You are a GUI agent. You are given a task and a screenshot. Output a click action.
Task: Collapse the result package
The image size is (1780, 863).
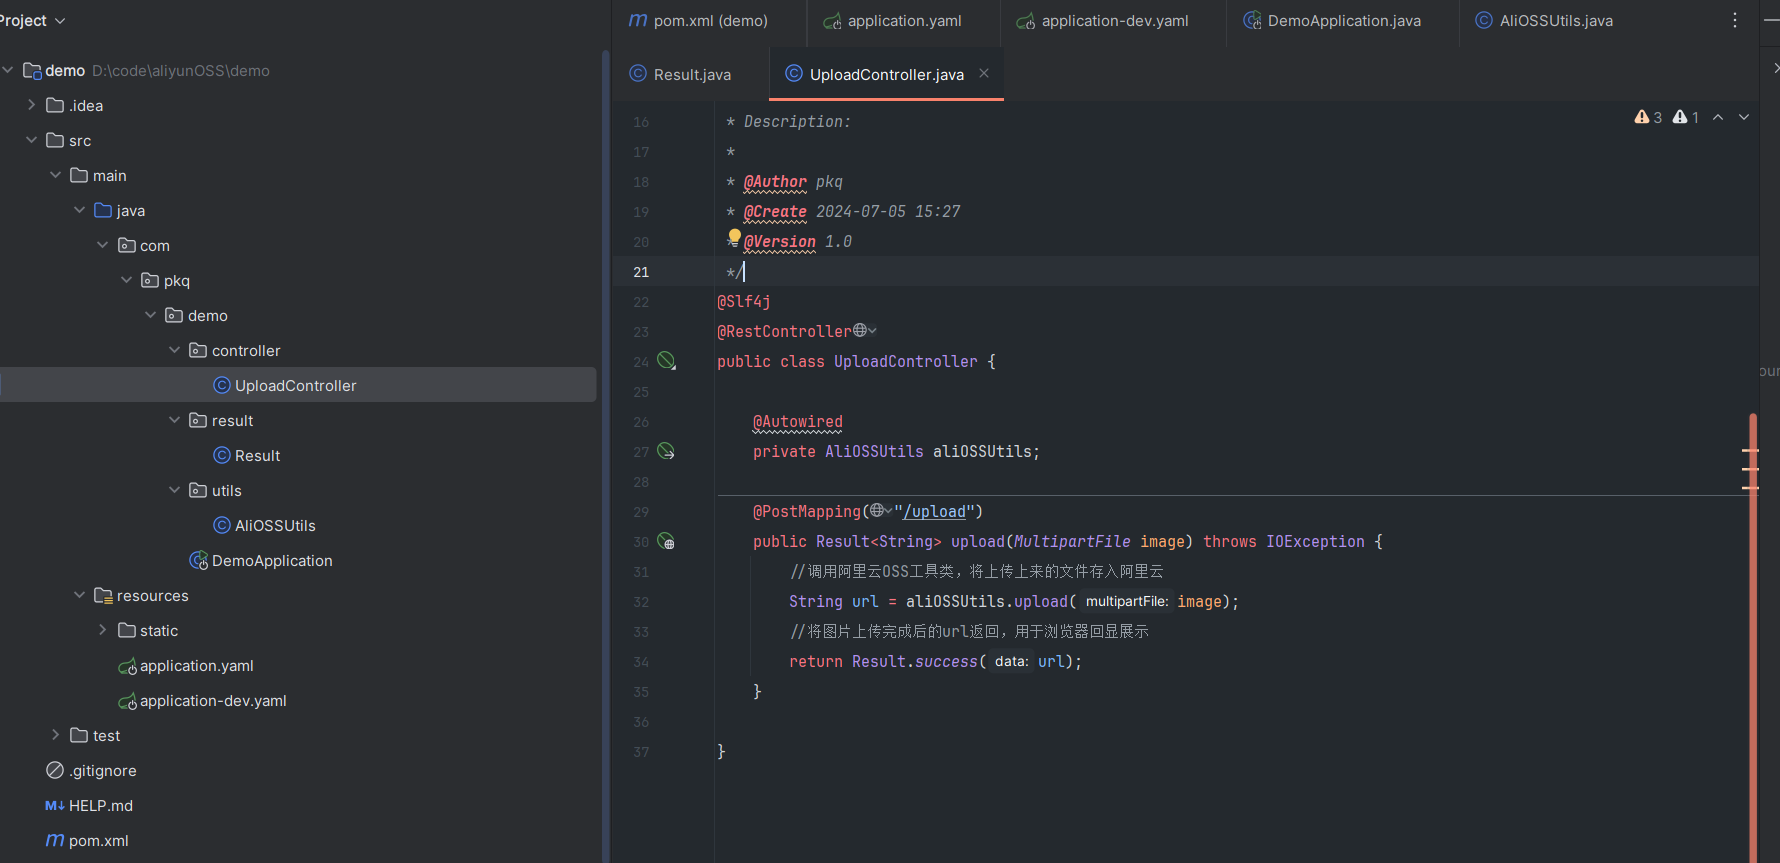pyautogui.click(x=175, y=420)
